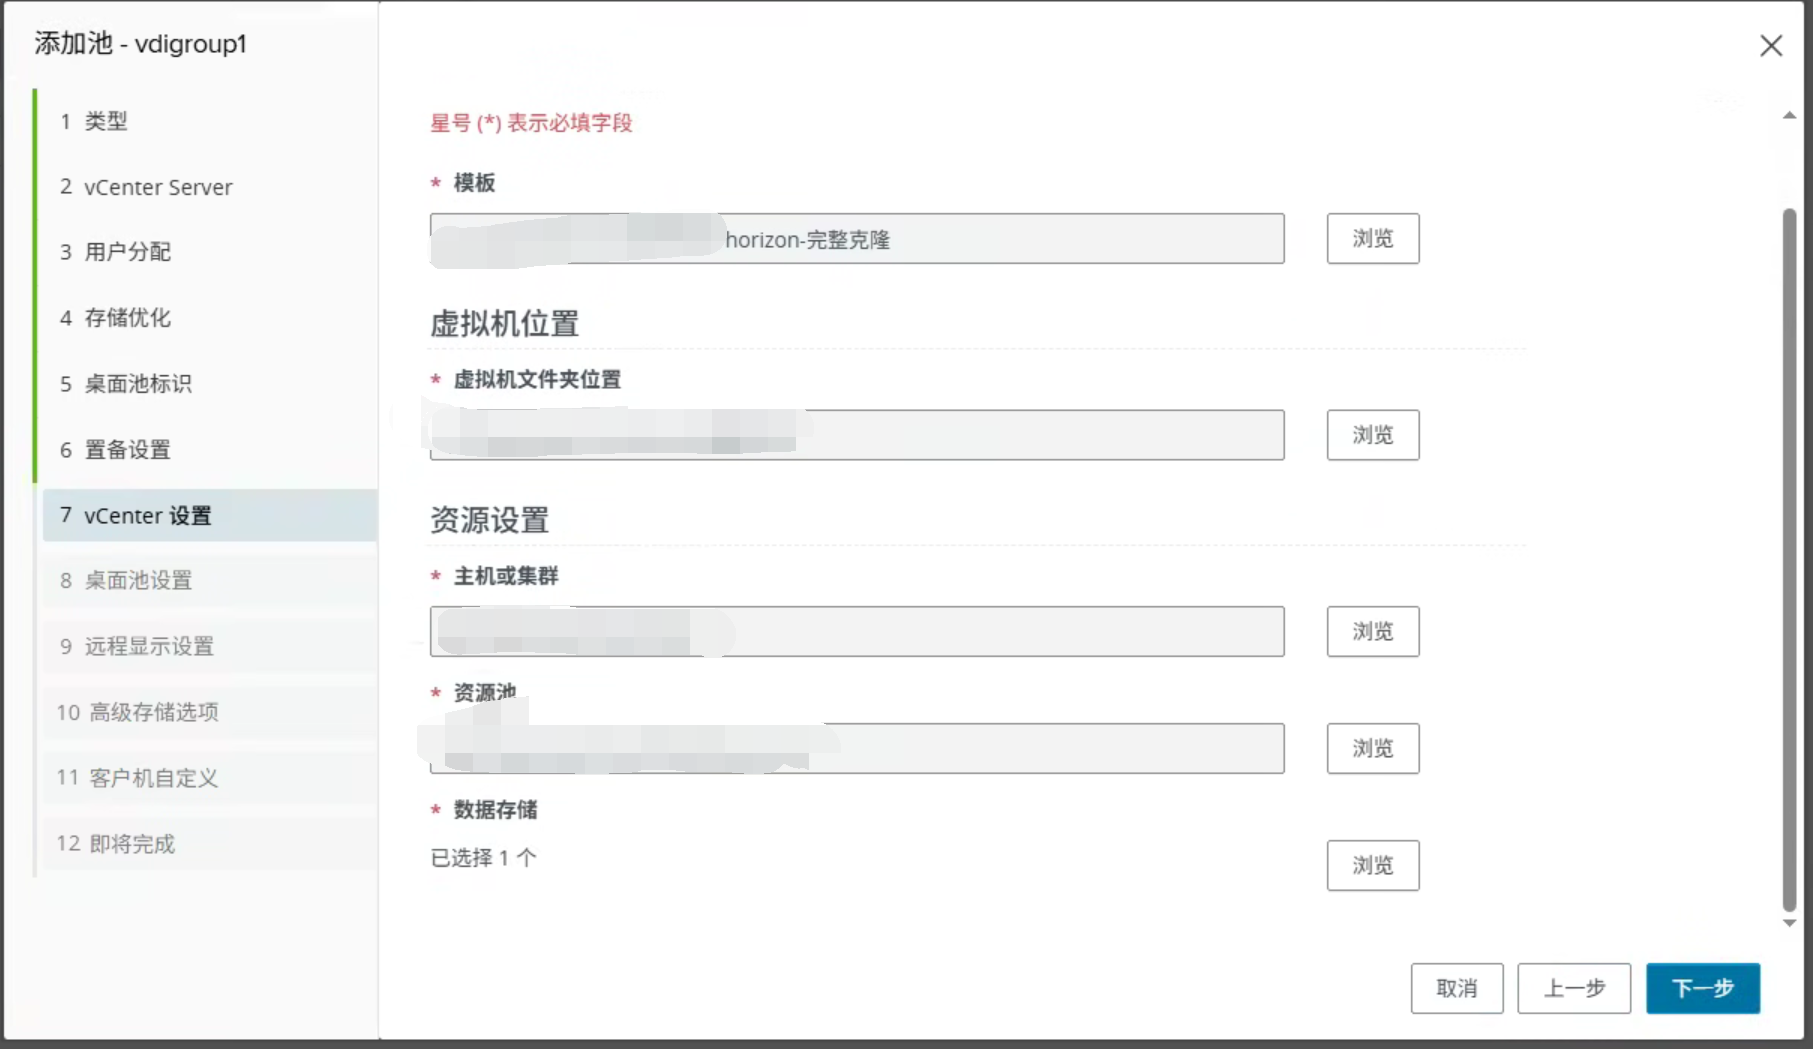Open step 6 置备设置
Image resolution: width=1813 pixels, height=1049 pixels.
210,450
